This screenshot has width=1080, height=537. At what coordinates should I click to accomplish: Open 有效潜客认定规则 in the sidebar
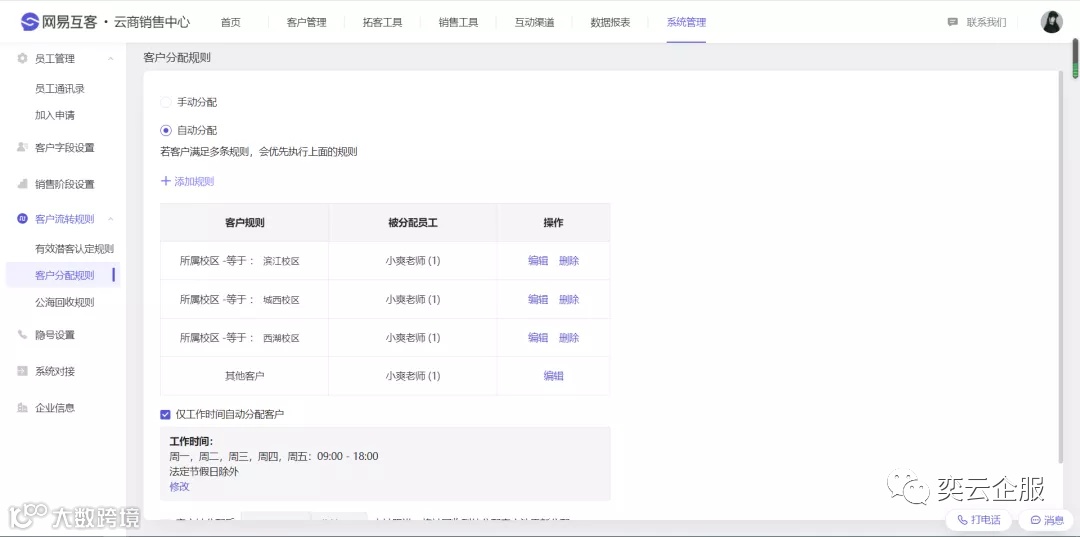[74, 249]
